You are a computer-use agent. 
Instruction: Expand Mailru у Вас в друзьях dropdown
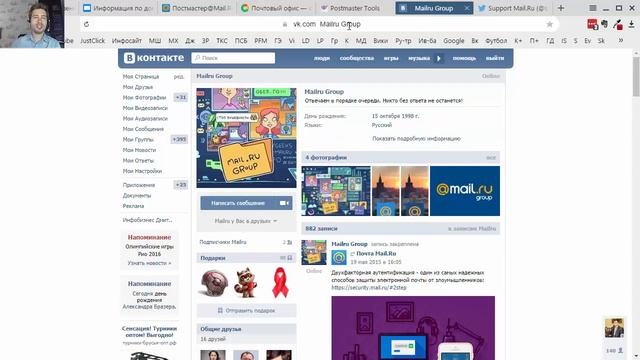[246, 221]
